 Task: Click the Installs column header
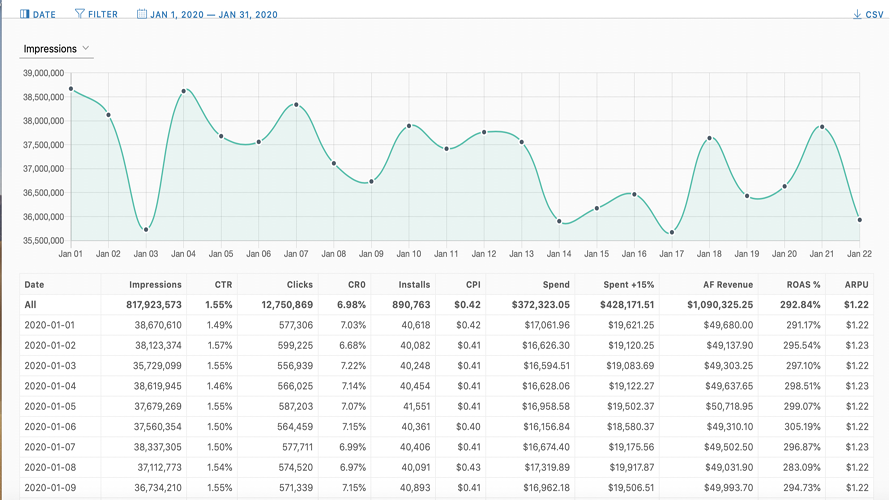point(414,285)
